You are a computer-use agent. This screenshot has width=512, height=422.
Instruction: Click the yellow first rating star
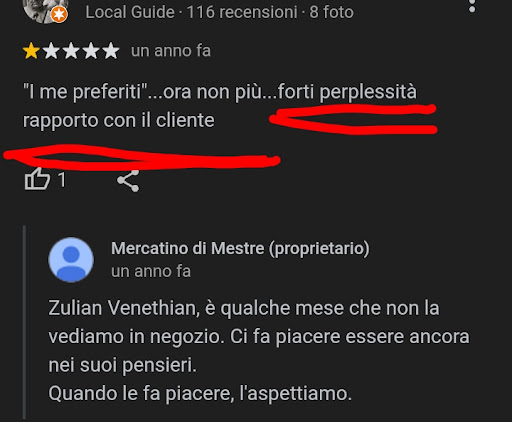[x=31, y=51]
